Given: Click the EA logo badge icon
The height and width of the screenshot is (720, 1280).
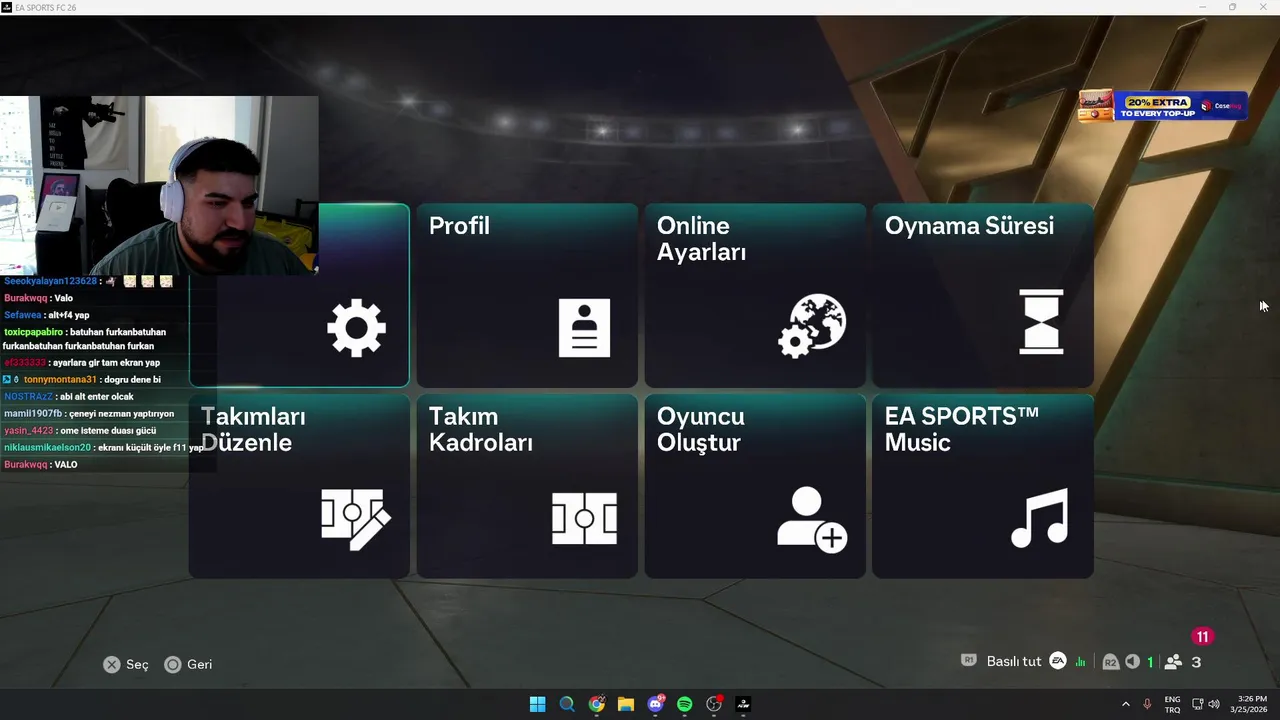Looking at the screenshot, I should pyautogui.click(x=1058, y=661).
